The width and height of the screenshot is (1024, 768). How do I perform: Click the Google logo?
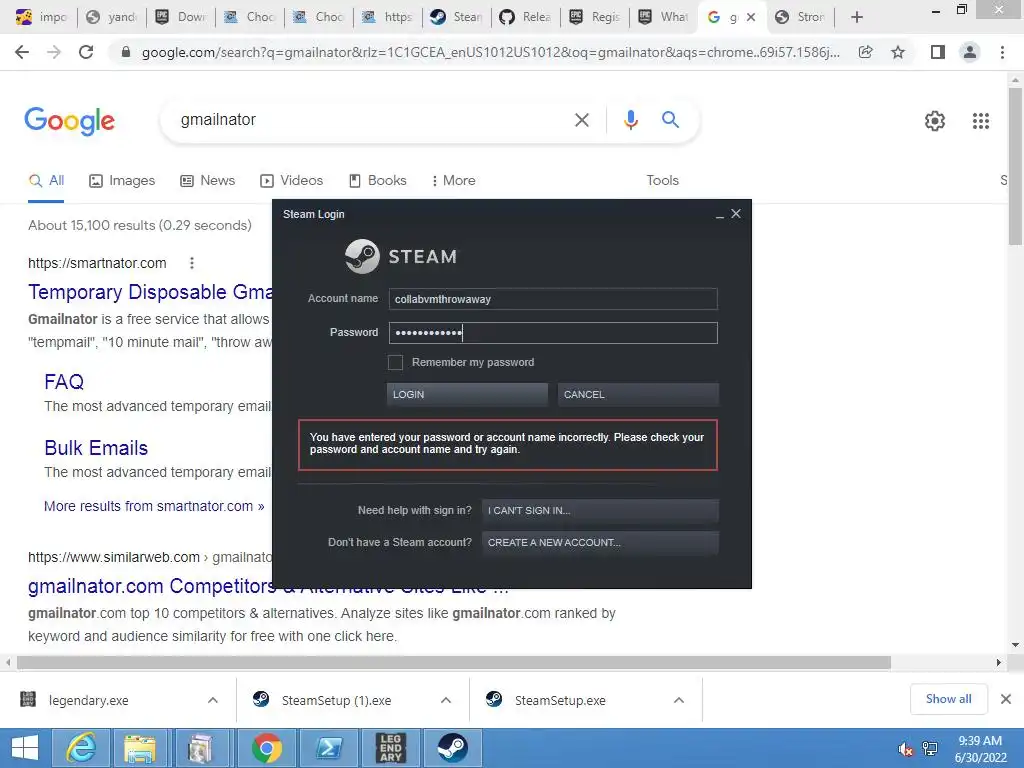pos(70,121)
